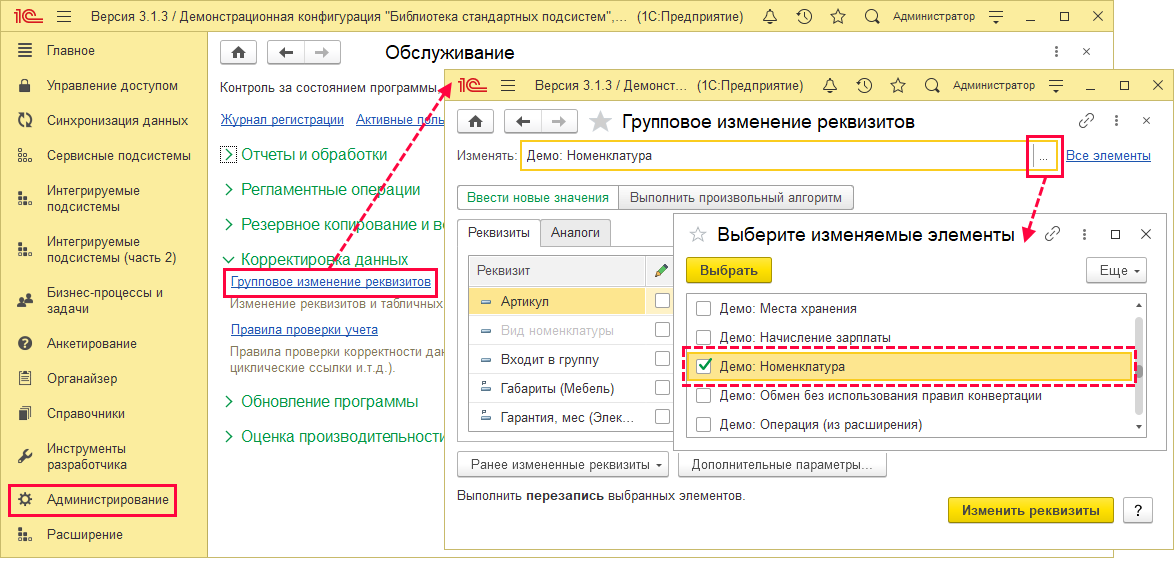
Task: Switch to Реквизиты tab
Action: [498, 232]
